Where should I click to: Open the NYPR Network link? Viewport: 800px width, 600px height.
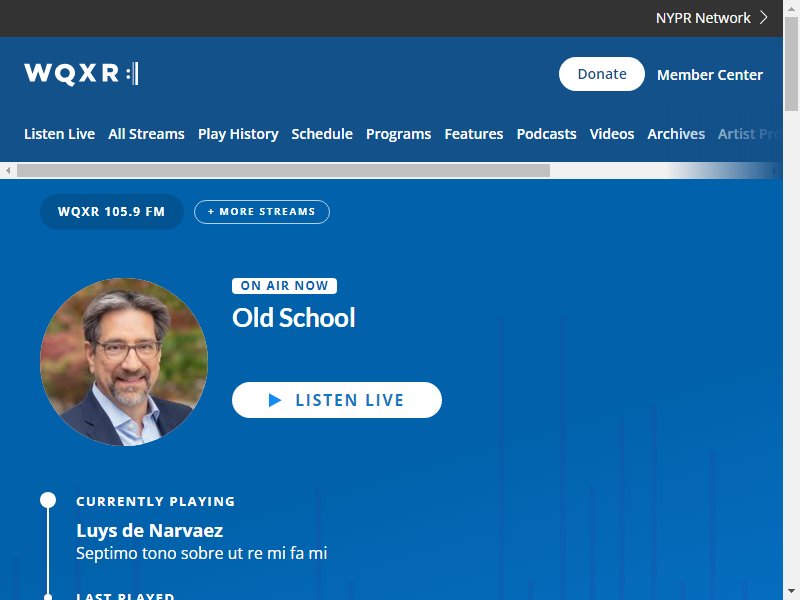[x=703, y=18]
